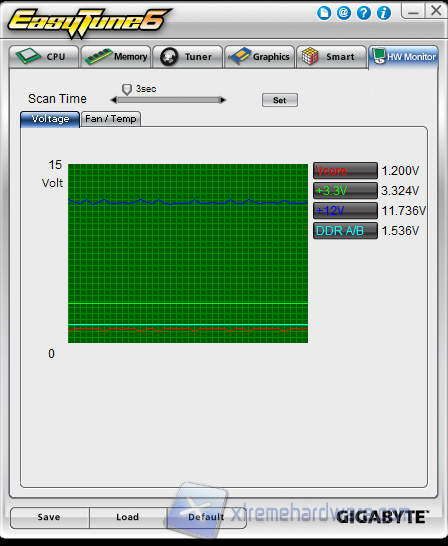This screenshot has height=546, width=448.
Task: Open help via question mark icon
Action: [x=364, y=13]
